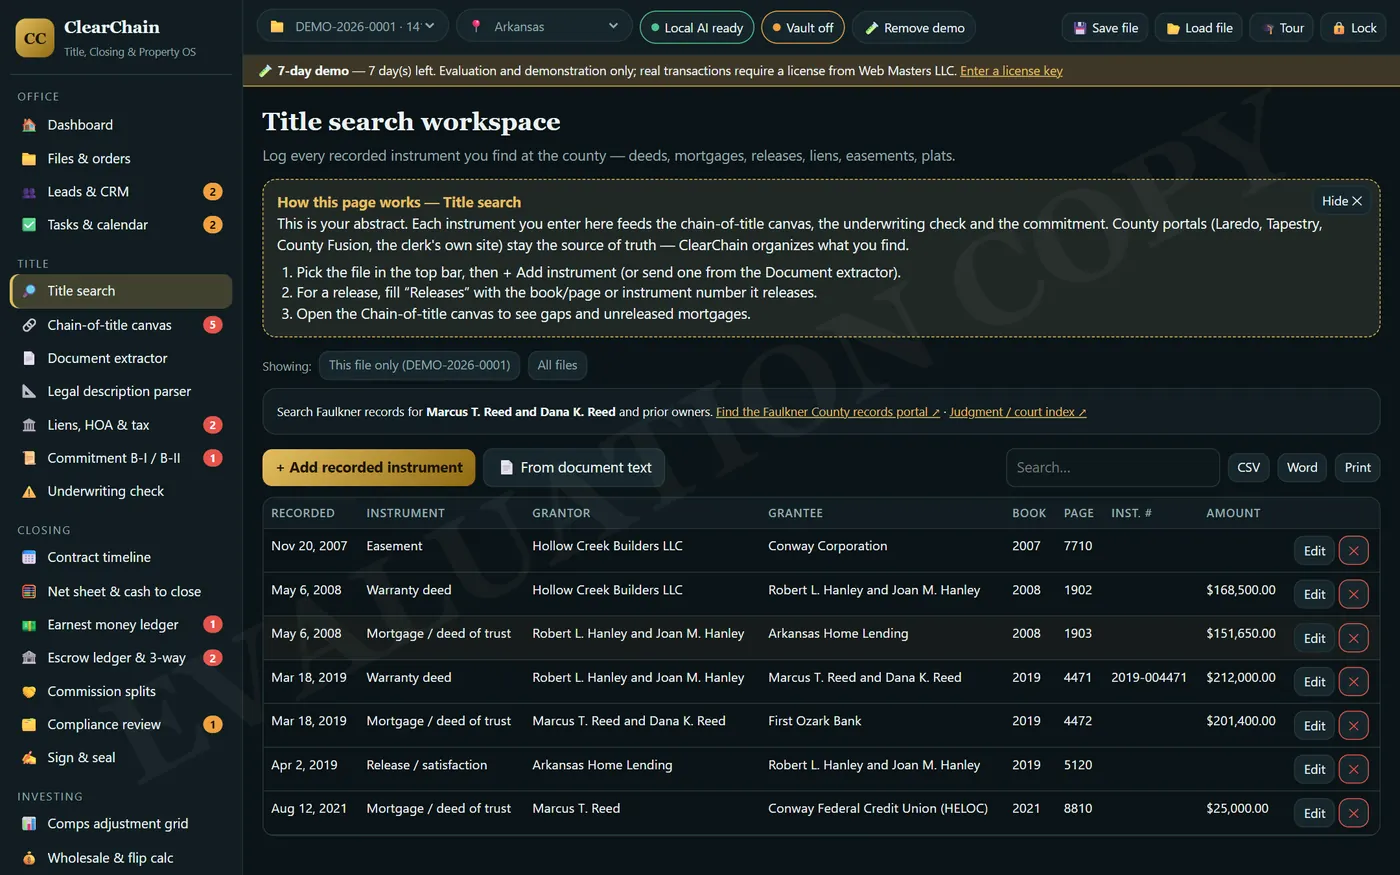Open the Arkansas state dropdown

coord(544,27)
